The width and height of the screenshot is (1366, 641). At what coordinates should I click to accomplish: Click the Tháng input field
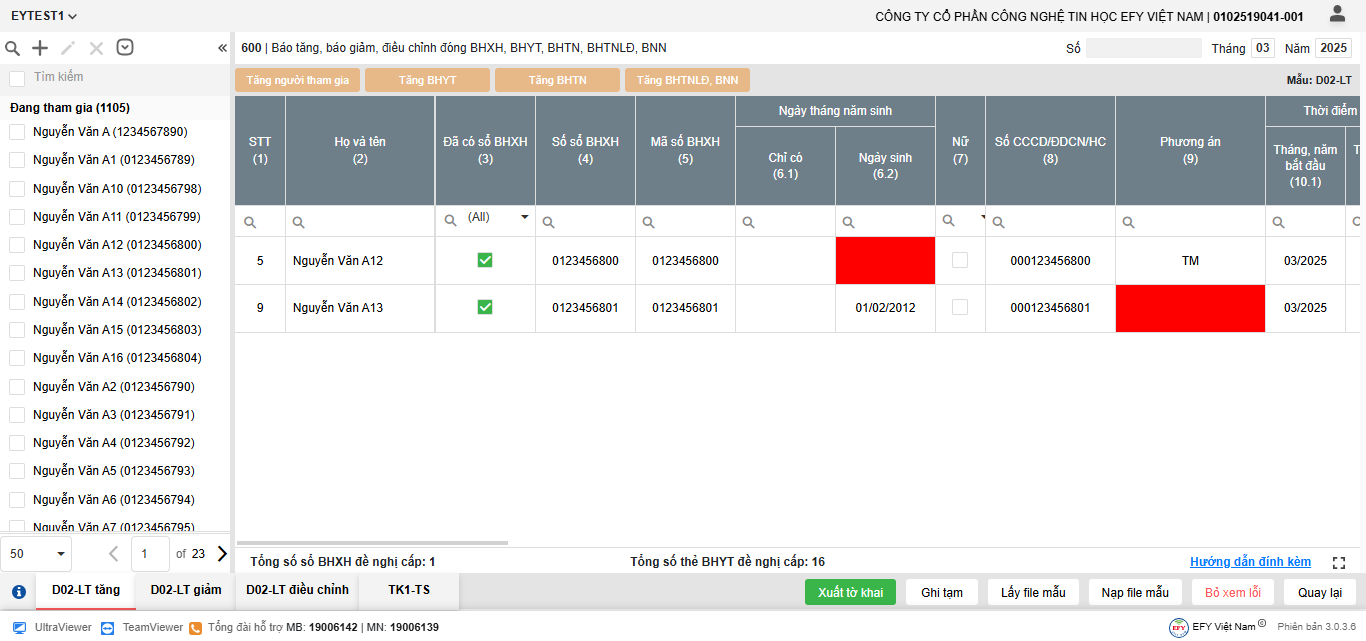coord(1263,48)
